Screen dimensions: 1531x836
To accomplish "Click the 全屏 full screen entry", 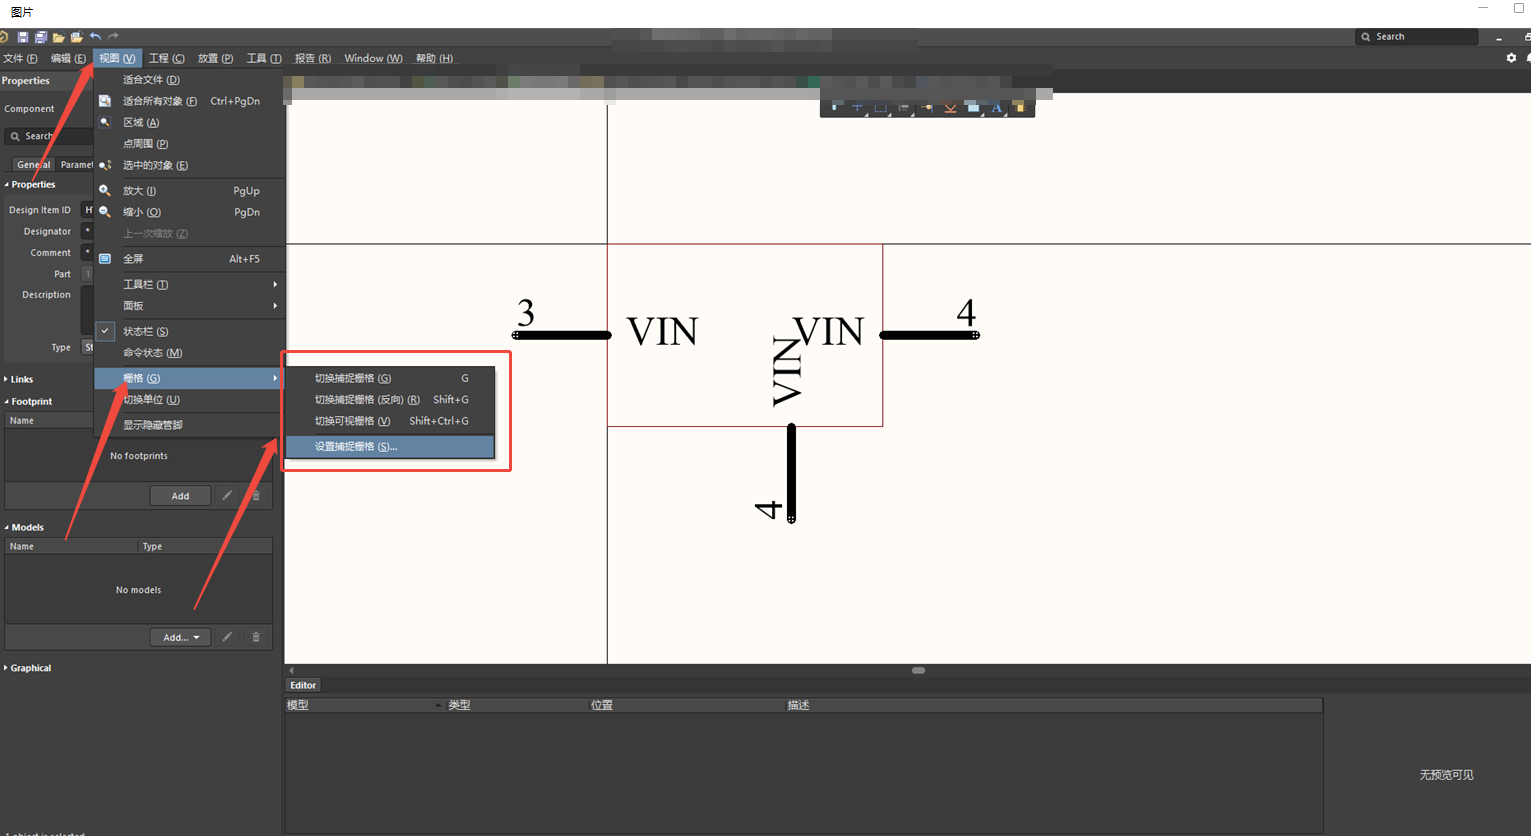I will click(190, 258).
